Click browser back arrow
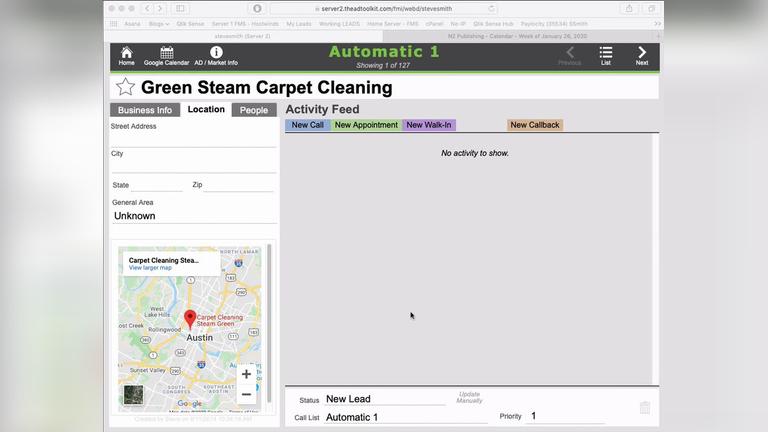 coord(146,8)
